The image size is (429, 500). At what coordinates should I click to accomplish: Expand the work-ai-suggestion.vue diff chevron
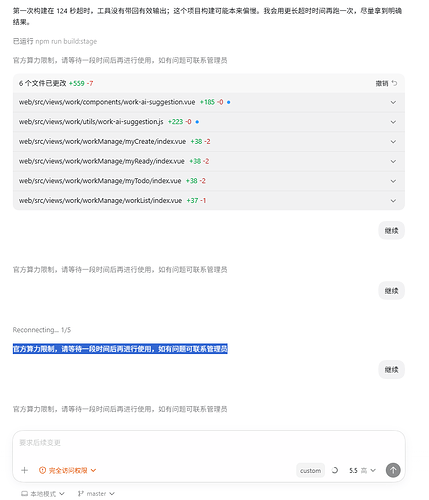pos(393,102)
